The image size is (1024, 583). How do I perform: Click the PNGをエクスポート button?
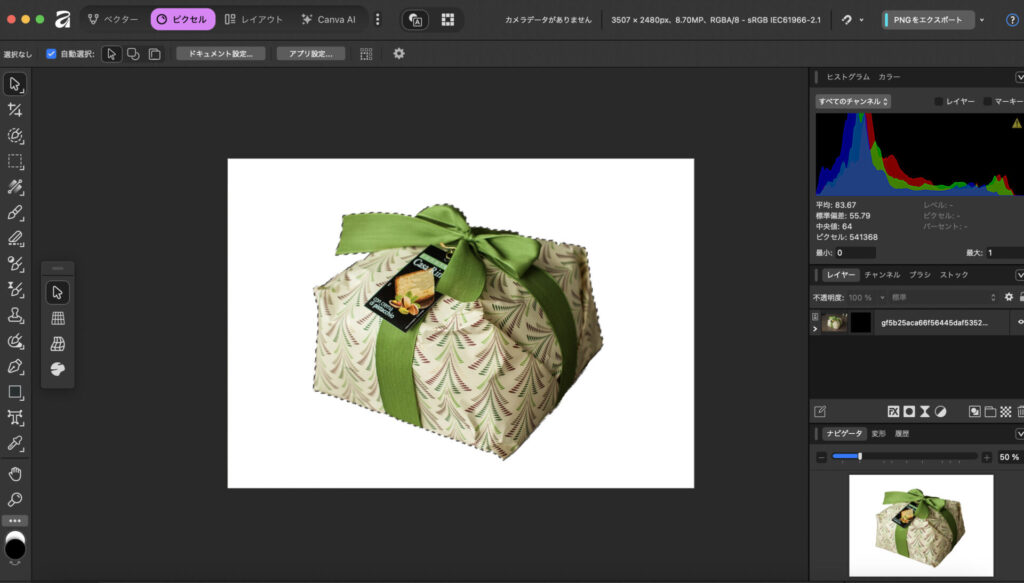927,20
